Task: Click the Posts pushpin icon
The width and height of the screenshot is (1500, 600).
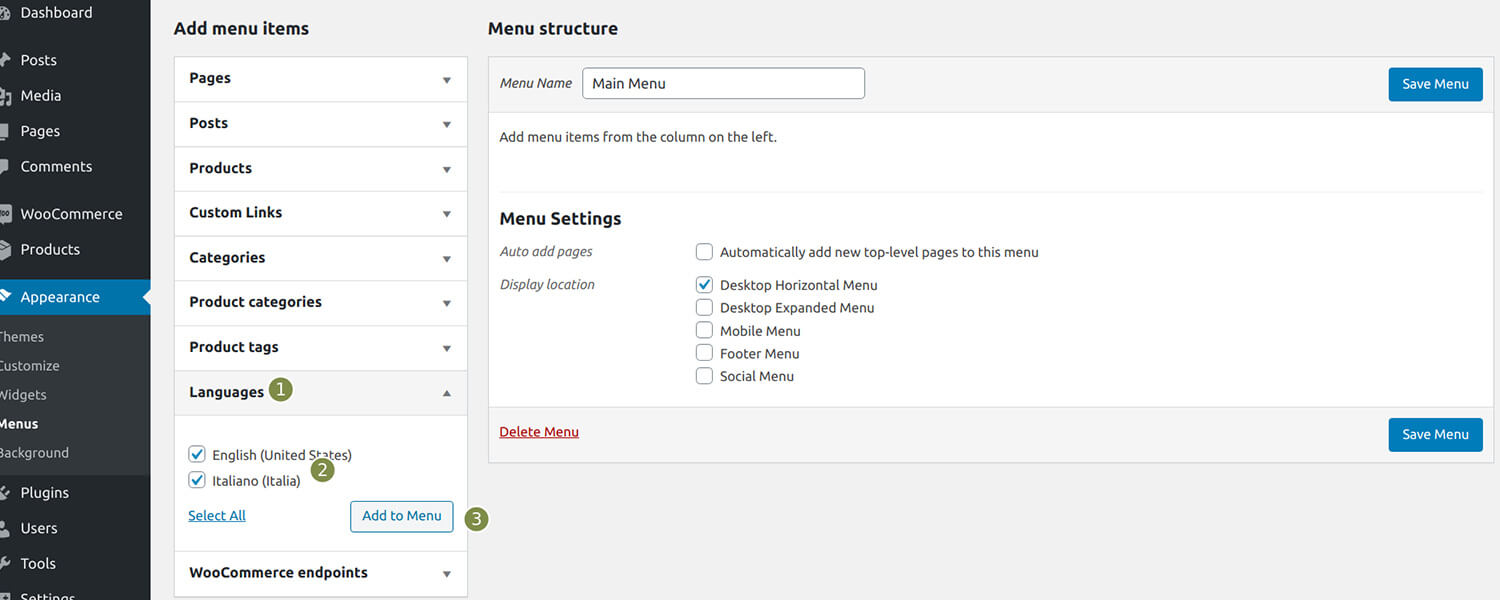Action: coord(3,60)
